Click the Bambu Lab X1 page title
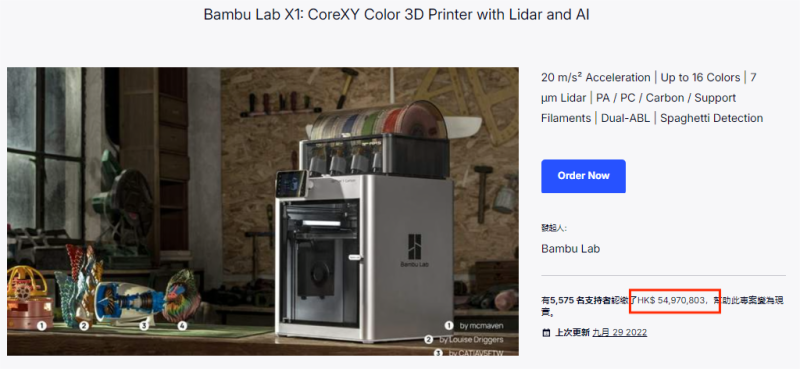This screenshot has height=369, width=800. pyautogui.click(x=396, y=14)
